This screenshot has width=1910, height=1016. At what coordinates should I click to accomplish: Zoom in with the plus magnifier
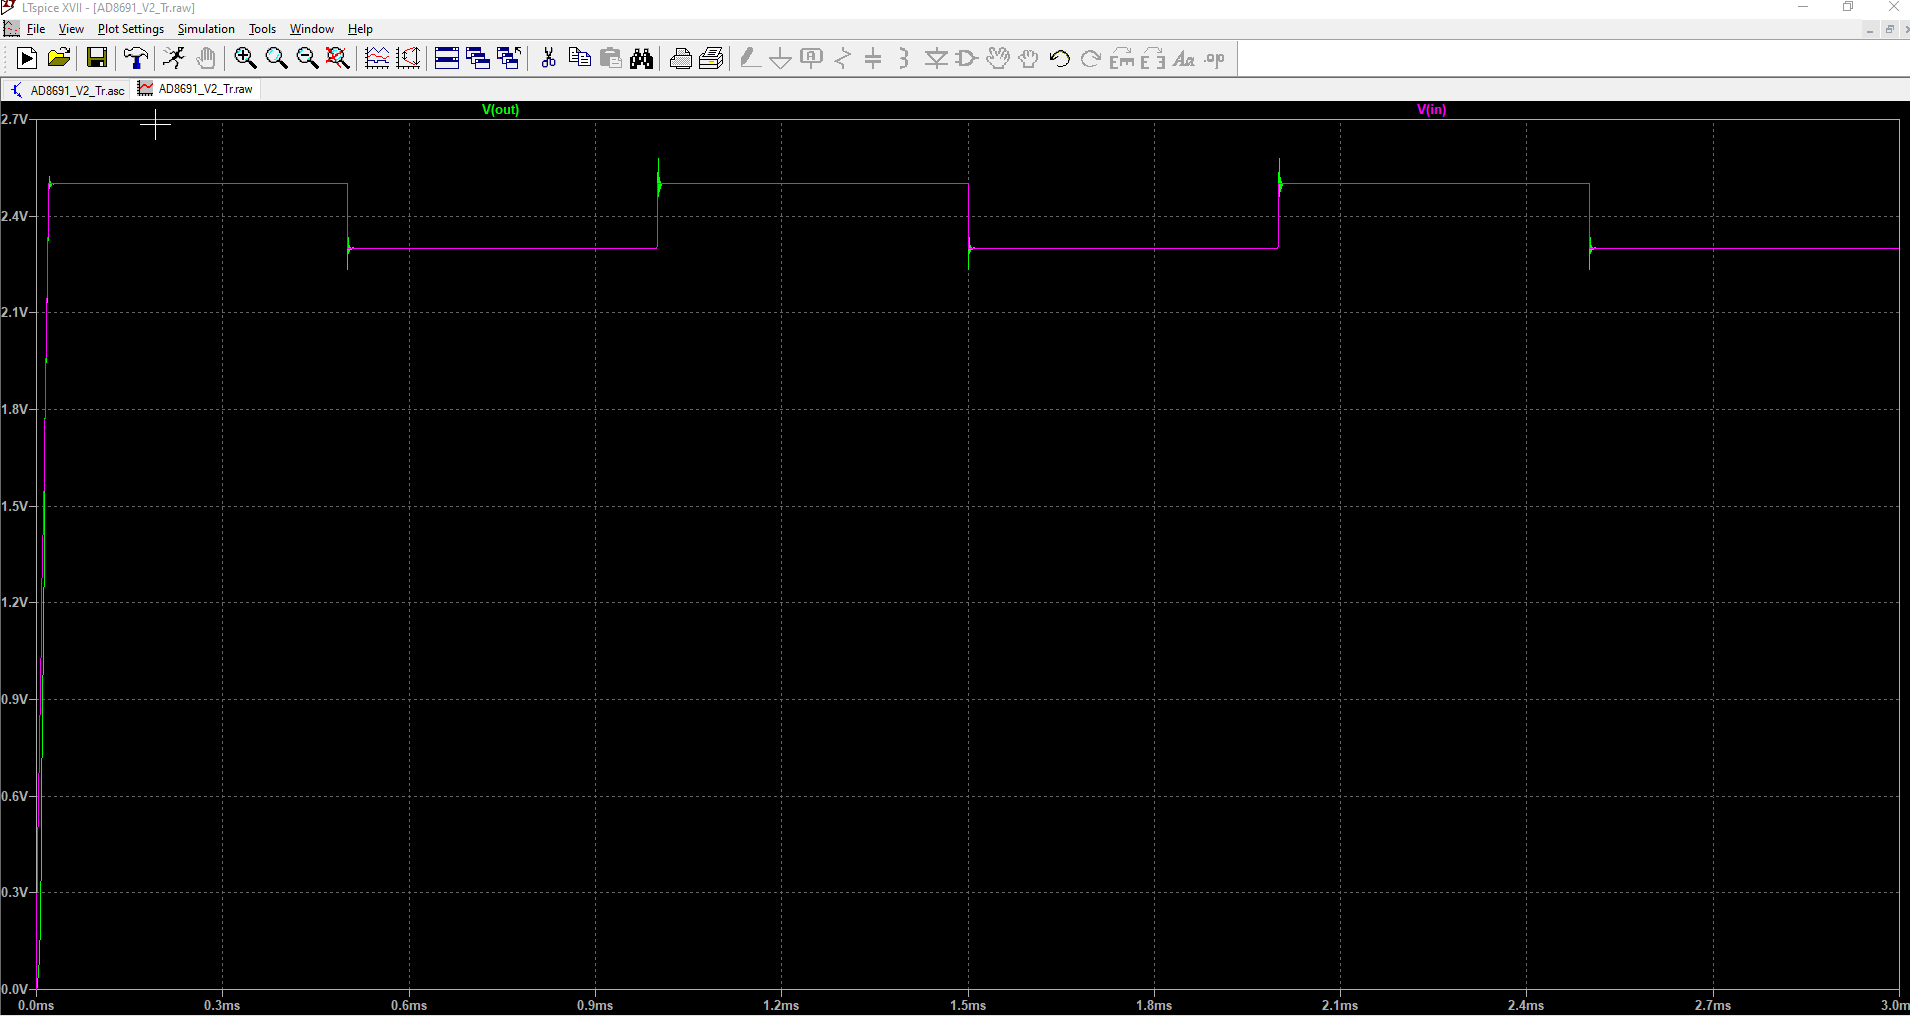click(x=245, y=58)
